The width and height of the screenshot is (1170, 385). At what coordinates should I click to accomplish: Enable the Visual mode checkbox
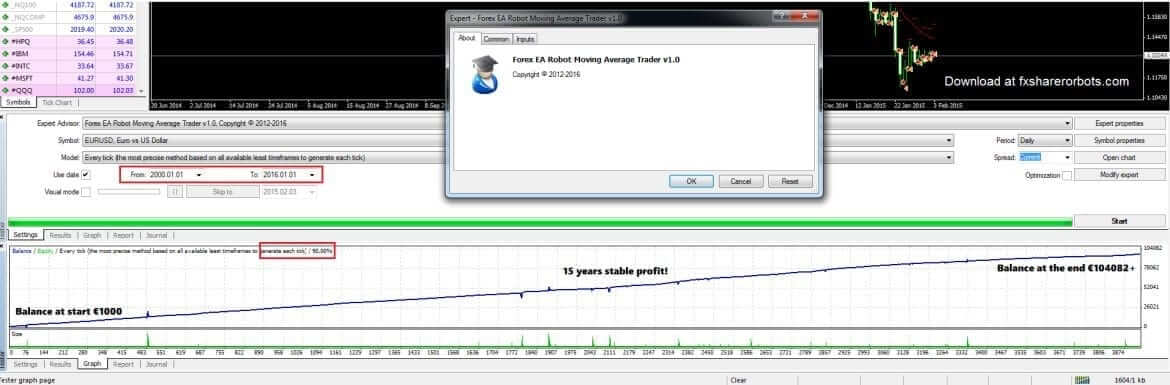(x=86, y=192)
